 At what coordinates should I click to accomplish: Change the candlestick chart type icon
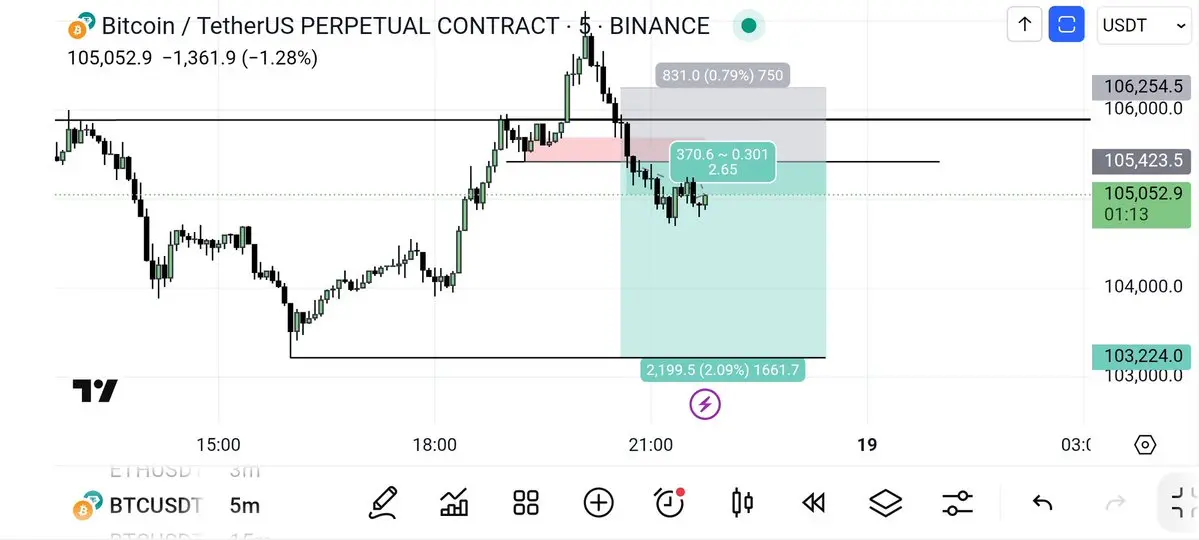point(742,503)
